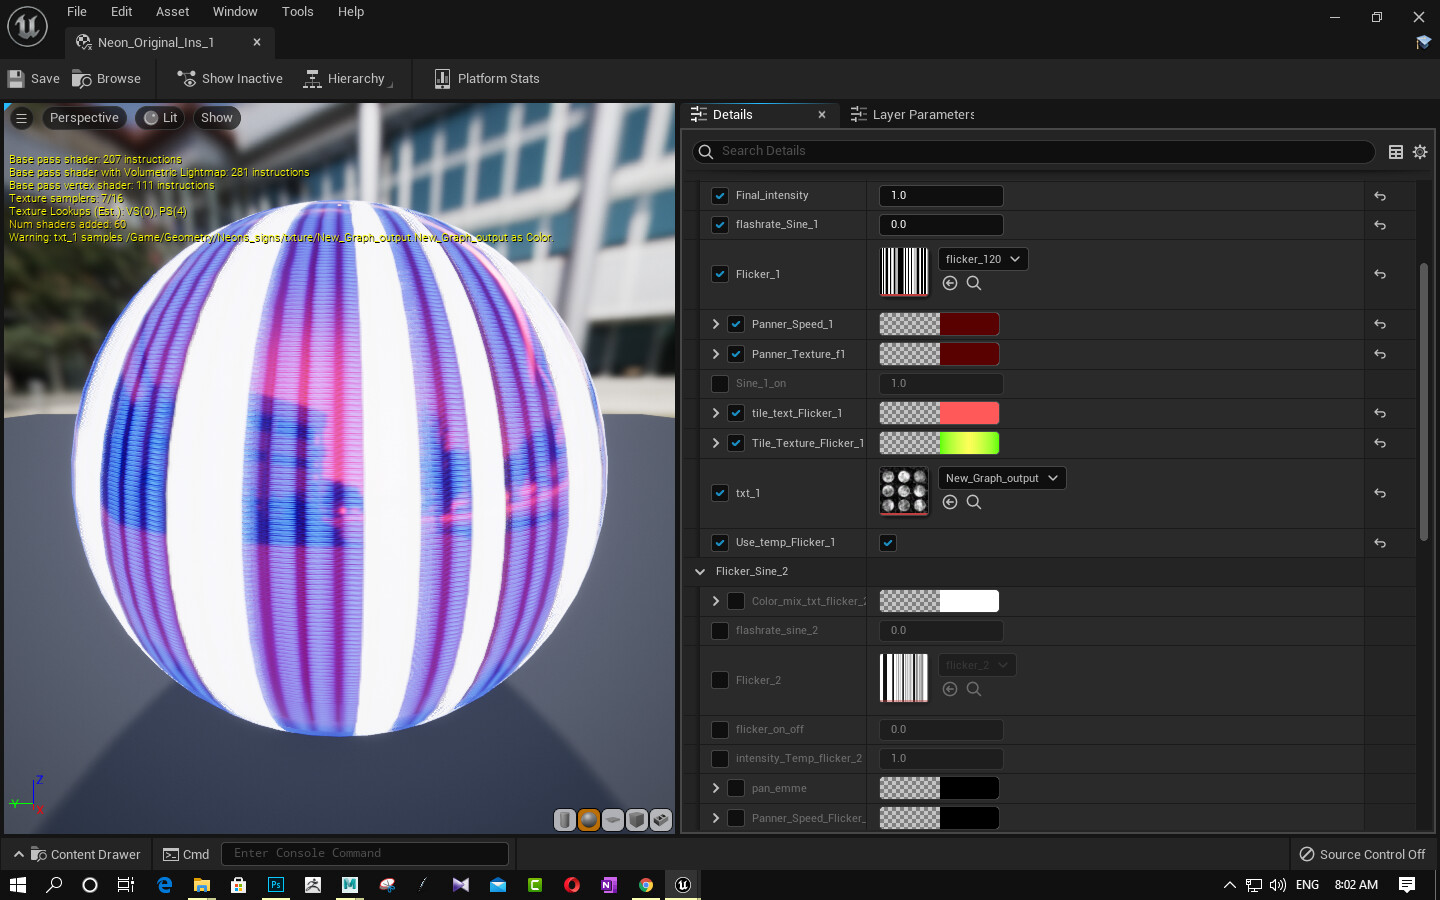Select plane preview mesh icon
The width and height of the screenshot is (1440, 900).
[x=613, y=820]
